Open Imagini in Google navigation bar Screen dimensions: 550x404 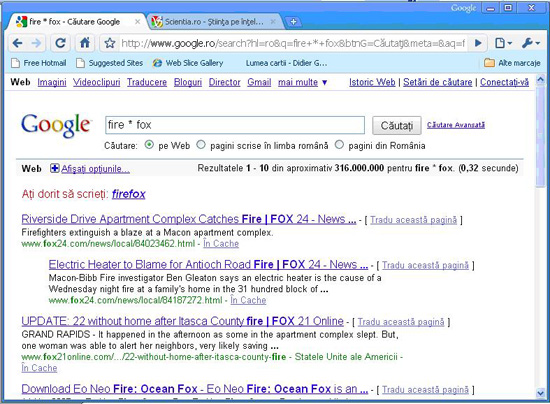(x=52, y=82)
